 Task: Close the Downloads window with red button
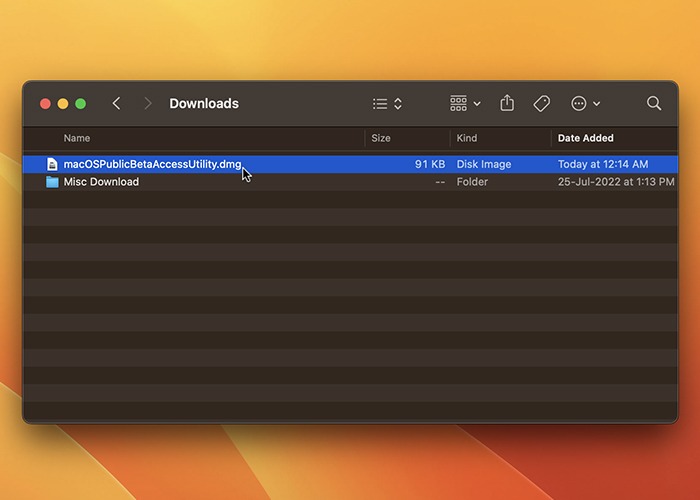tap(45, 104)
